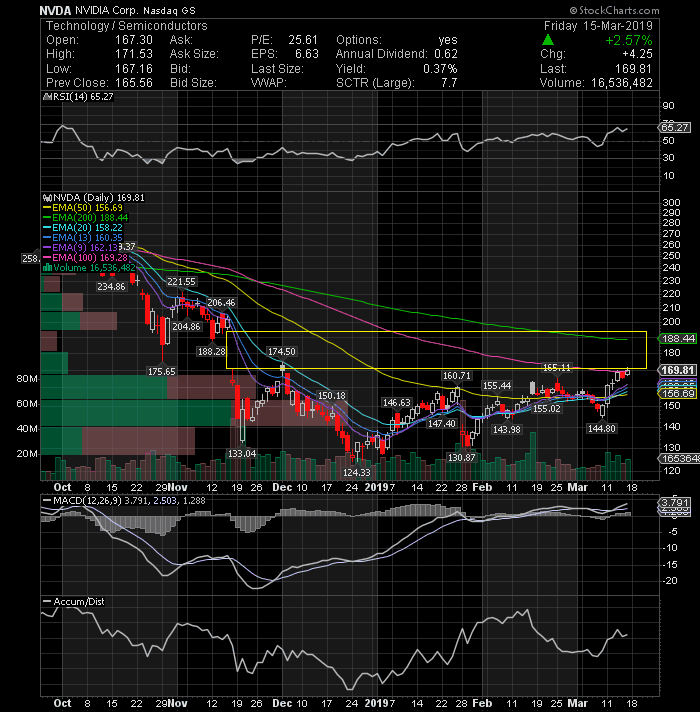Image resolution: width=700 pixels, height=712 pixels.
Task: Click the StockCharts.com copyright text
Action: [614, 10]
